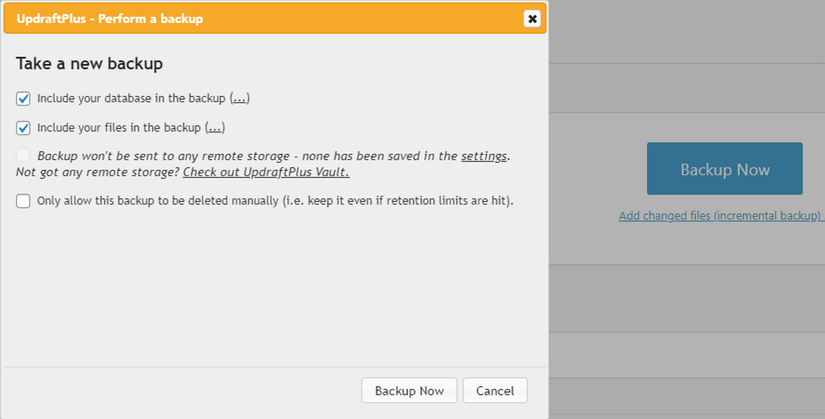Toggle disabled remote storage checkbox
825x419 pixels.
[x=23, y=155]
